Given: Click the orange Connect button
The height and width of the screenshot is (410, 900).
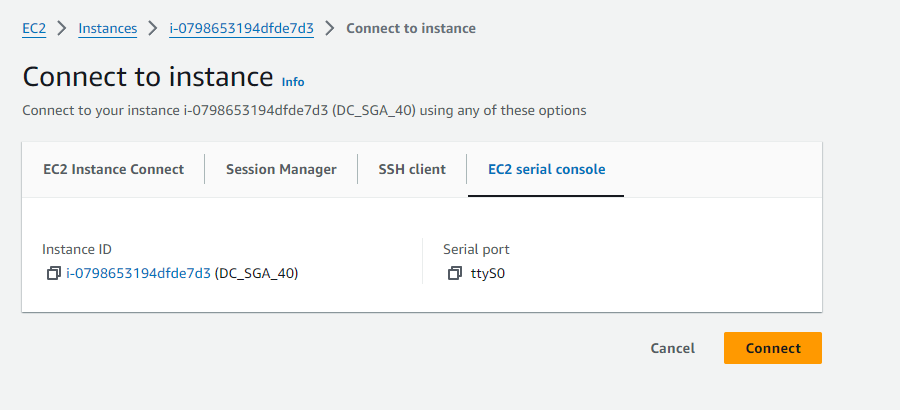Looking at the screenshot, I should point(773,348).
